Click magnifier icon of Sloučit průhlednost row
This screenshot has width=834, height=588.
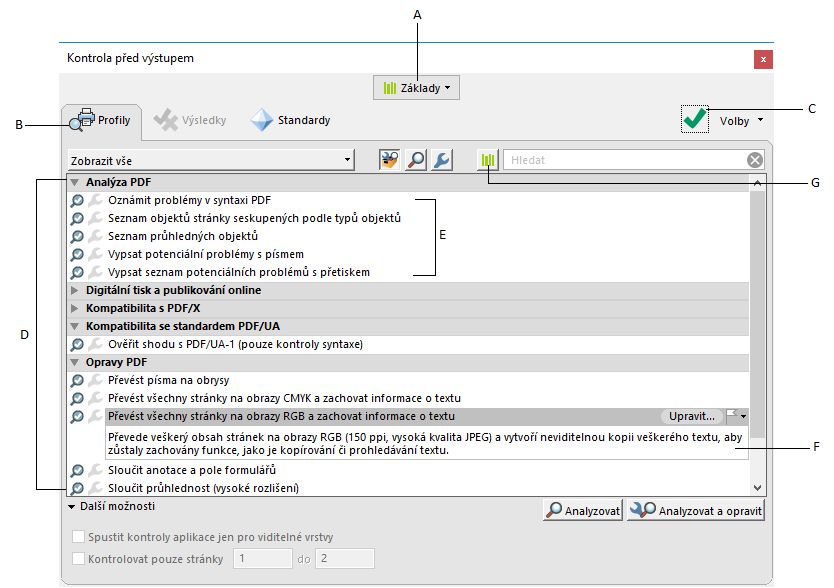[x=77, y=489]
